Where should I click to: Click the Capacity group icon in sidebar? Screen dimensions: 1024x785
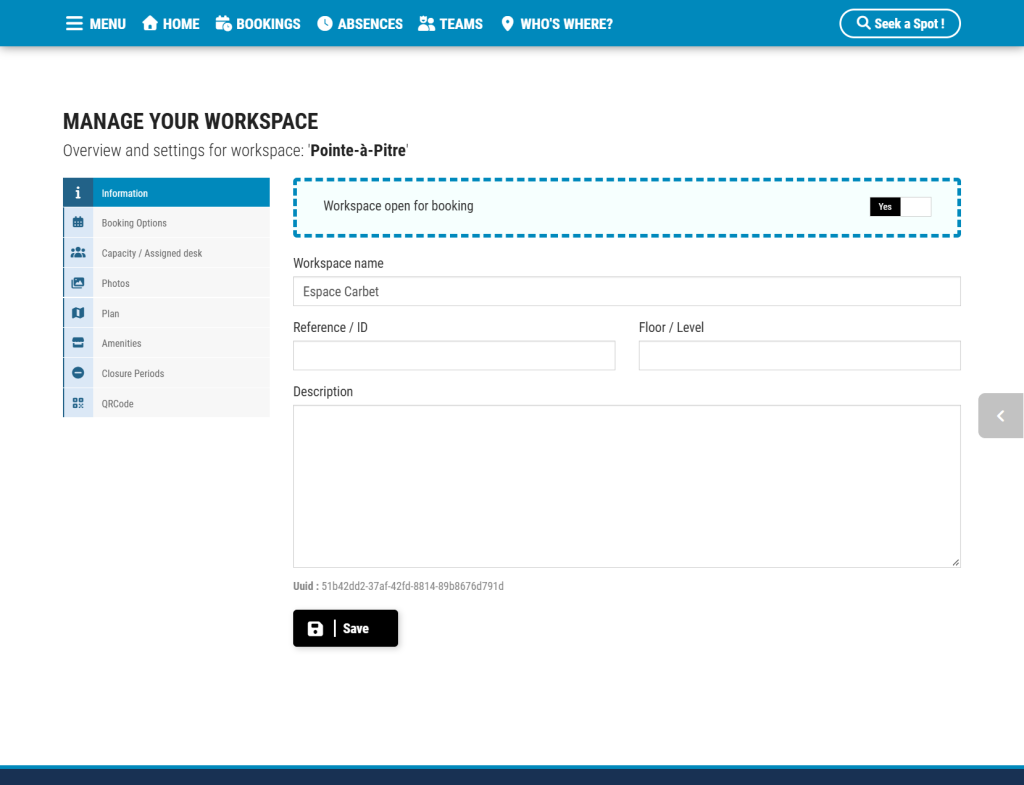coord(78,253)
